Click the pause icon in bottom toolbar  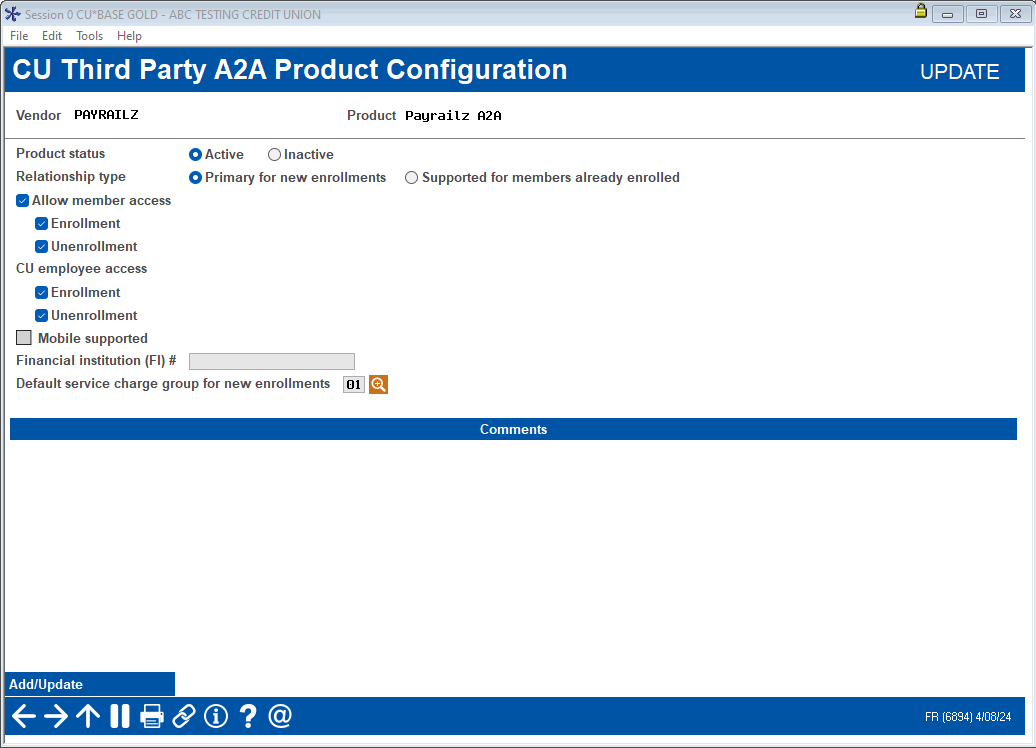tap(120, 716)
